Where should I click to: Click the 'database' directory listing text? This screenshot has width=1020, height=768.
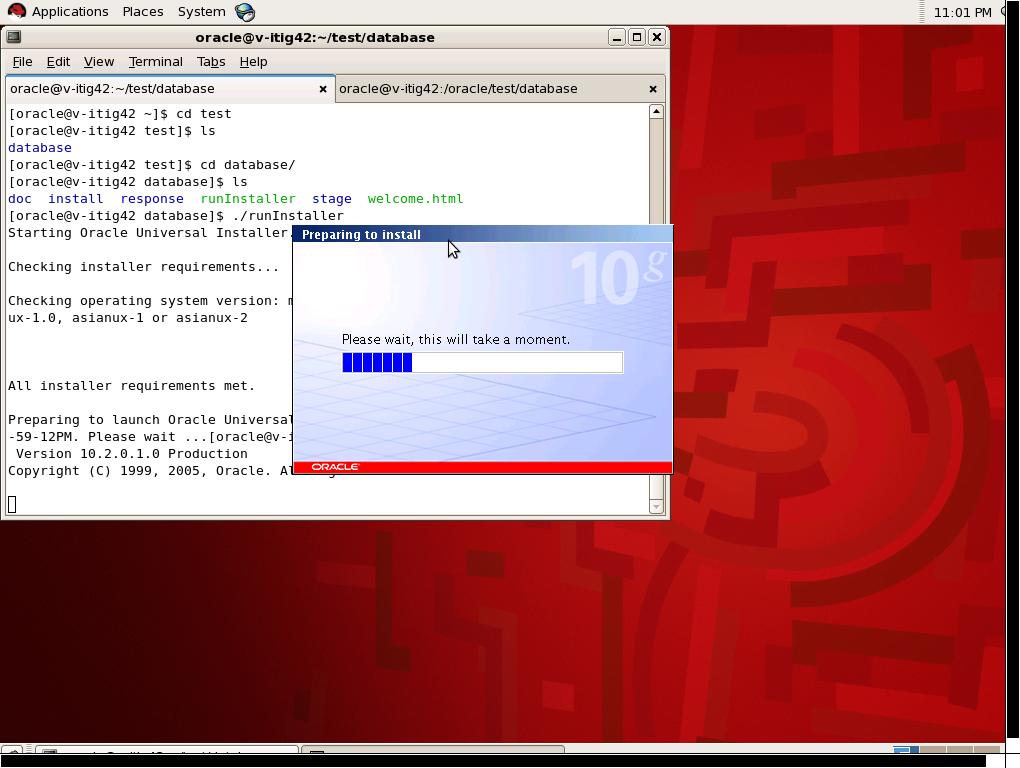point(40,148)
